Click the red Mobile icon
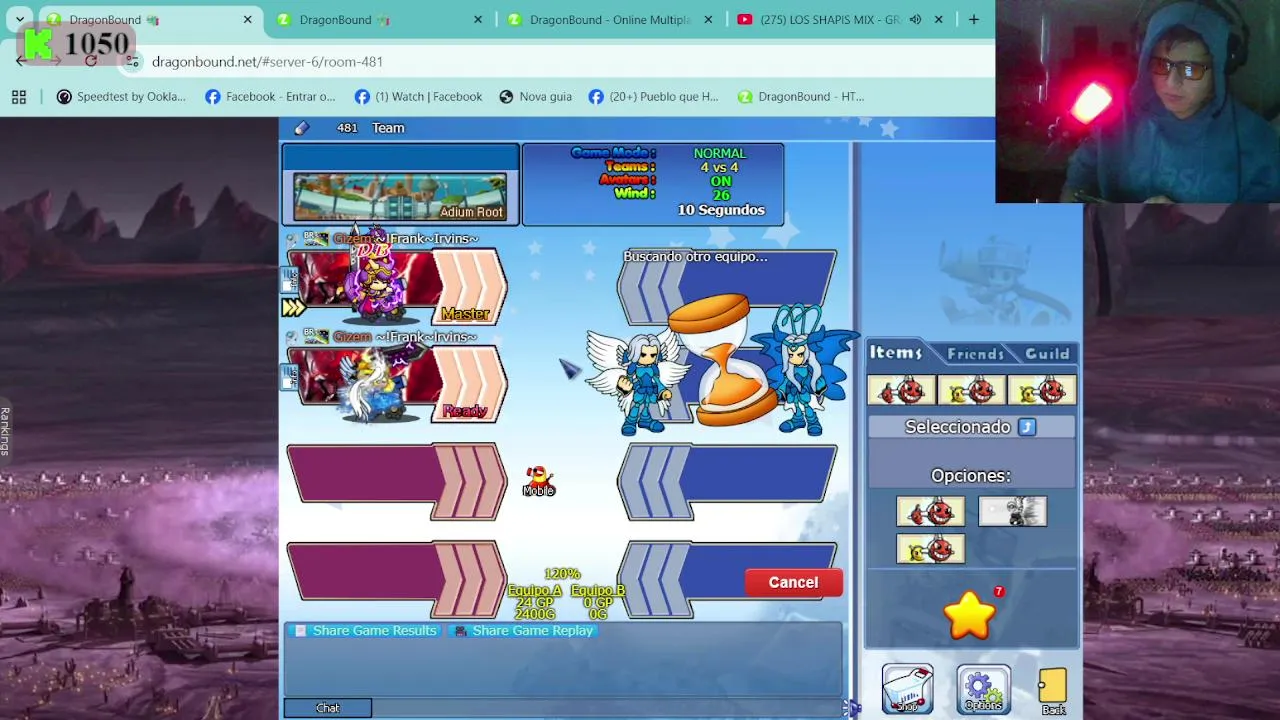This screenshot has width=1280, height=720. pyautogui.click(x=538, y=481)
